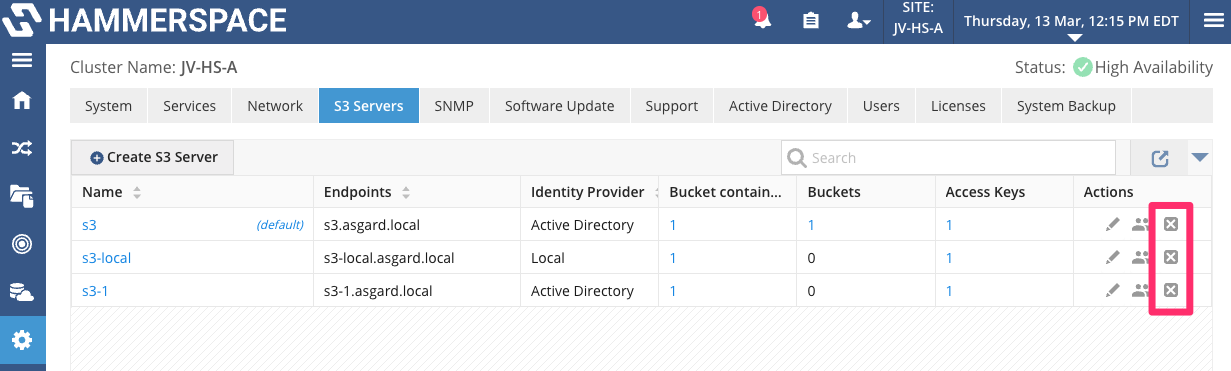Open the target objectives sidebar icon
Viewport: 1231px width, 371px height.
22,243
